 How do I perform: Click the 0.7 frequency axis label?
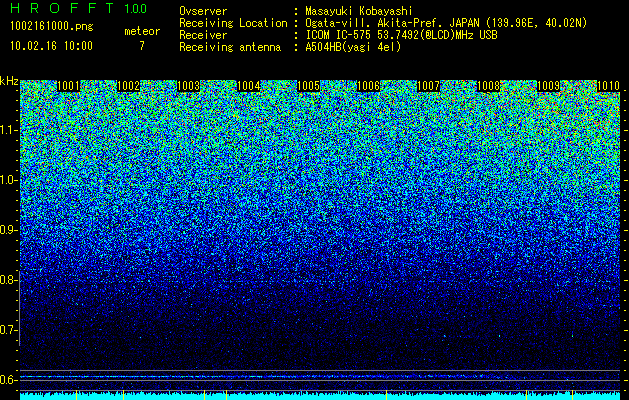[x=8, y=330]
